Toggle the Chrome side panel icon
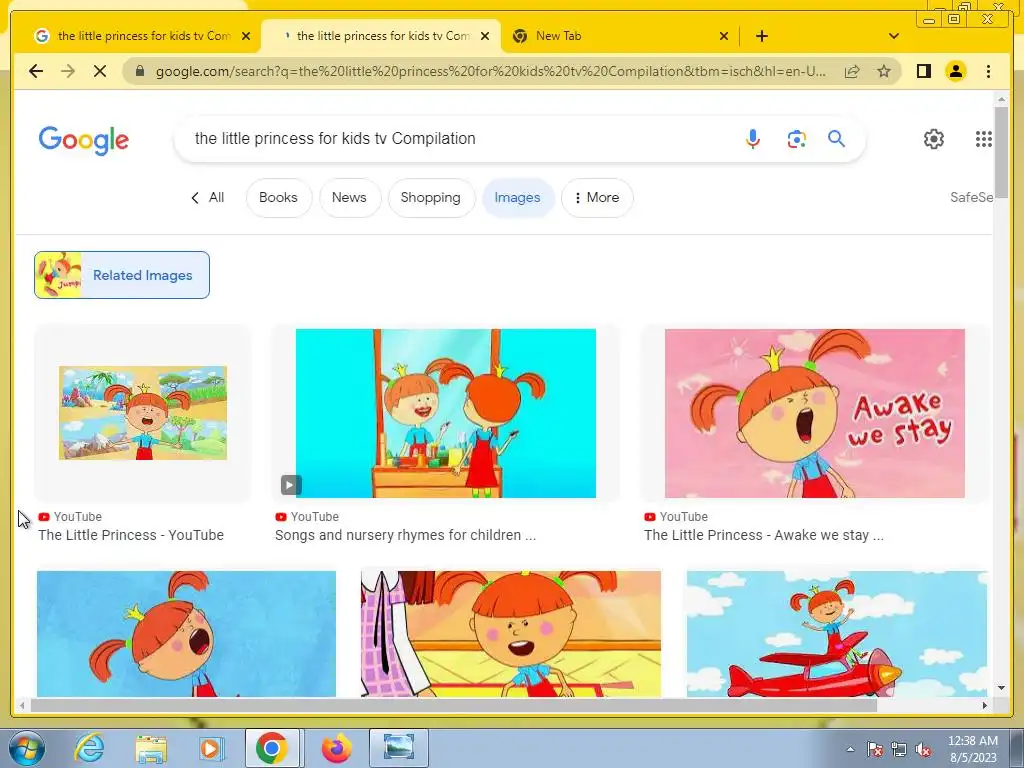The image size is (1024, 768). click(x=923, y=71)
